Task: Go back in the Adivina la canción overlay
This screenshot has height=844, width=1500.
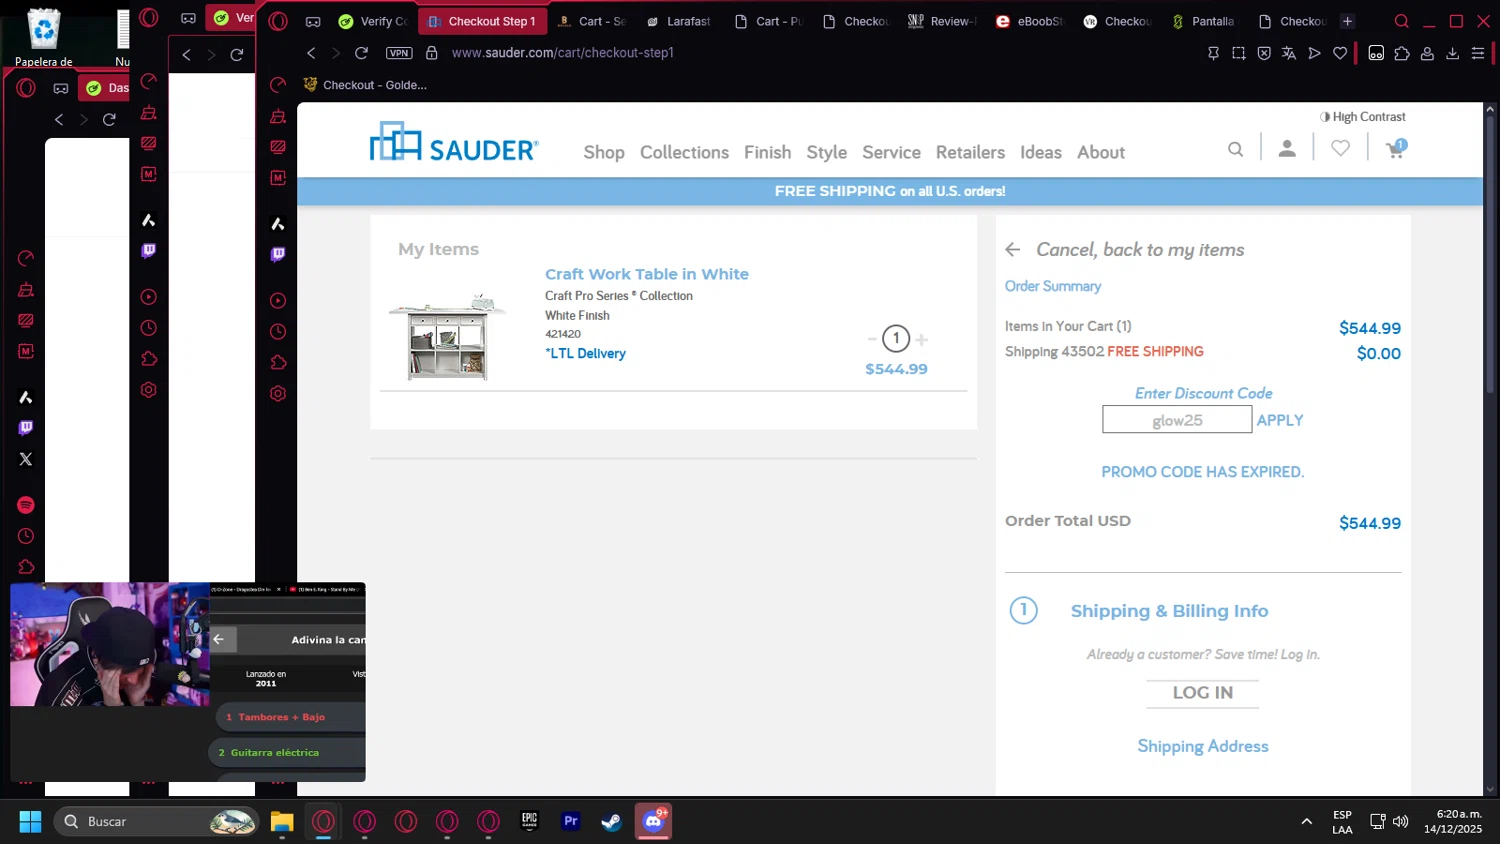Action: [219, 639]
